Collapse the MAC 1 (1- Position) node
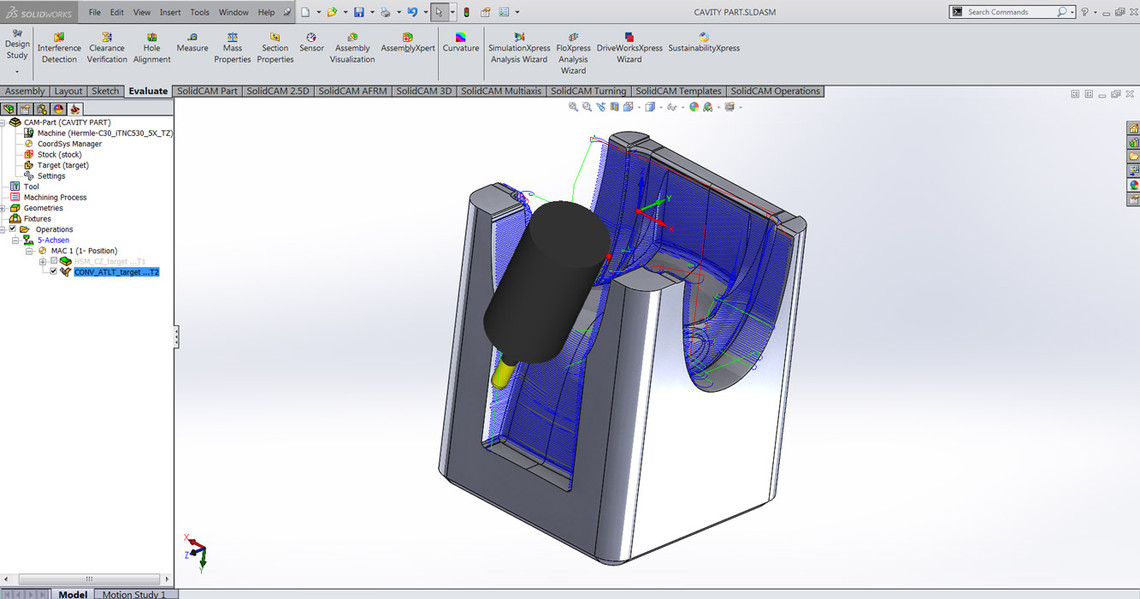1140x599 pixels. tap(29, 251)
